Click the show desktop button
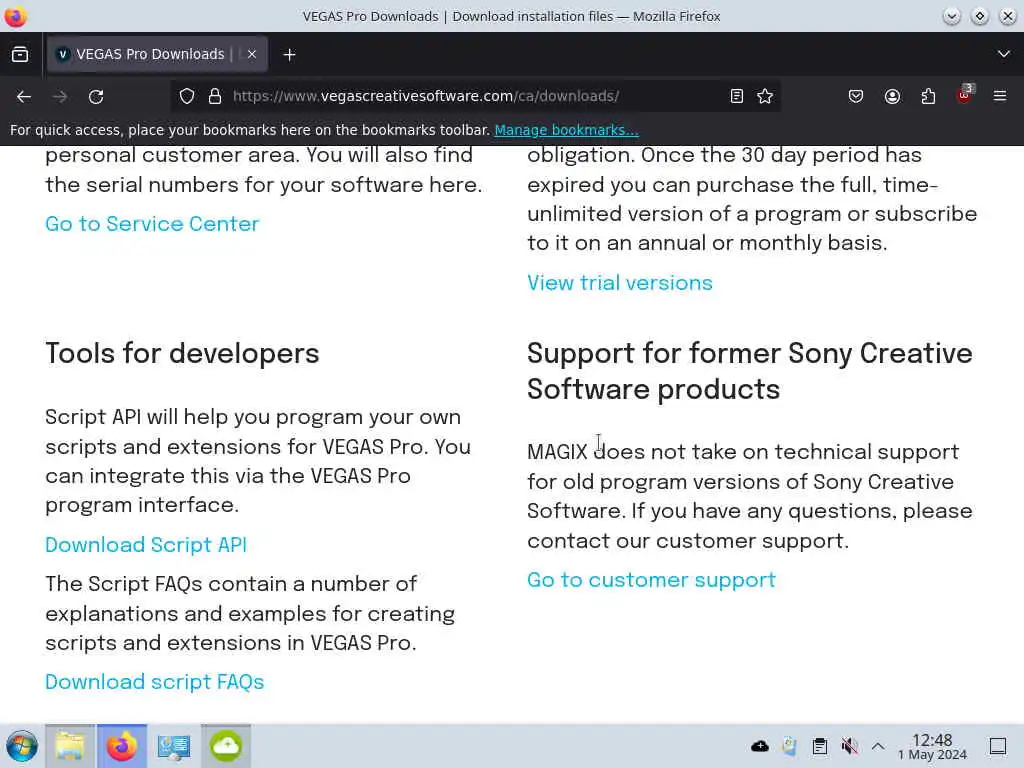 pos(998,746)
